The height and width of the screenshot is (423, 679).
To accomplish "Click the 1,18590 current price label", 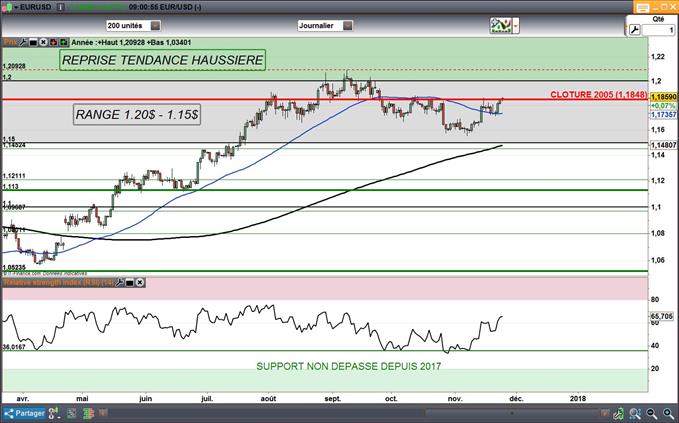I will click(x=663, y=98).
